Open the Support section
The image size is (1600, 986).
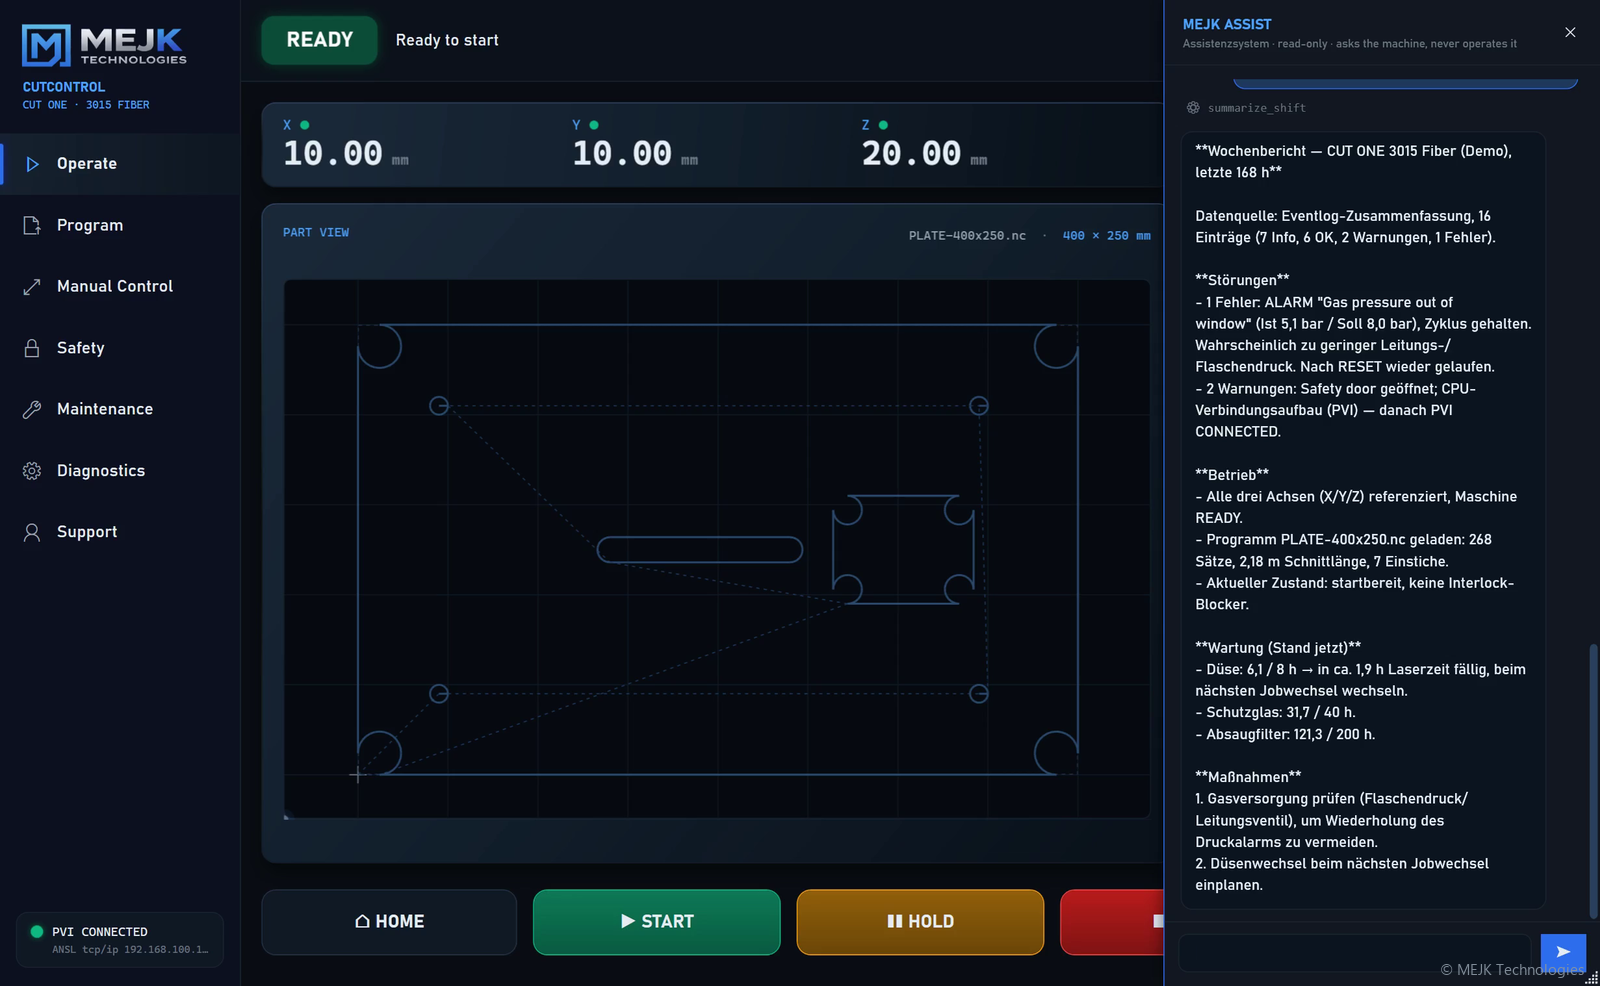(x=120, y=532)
